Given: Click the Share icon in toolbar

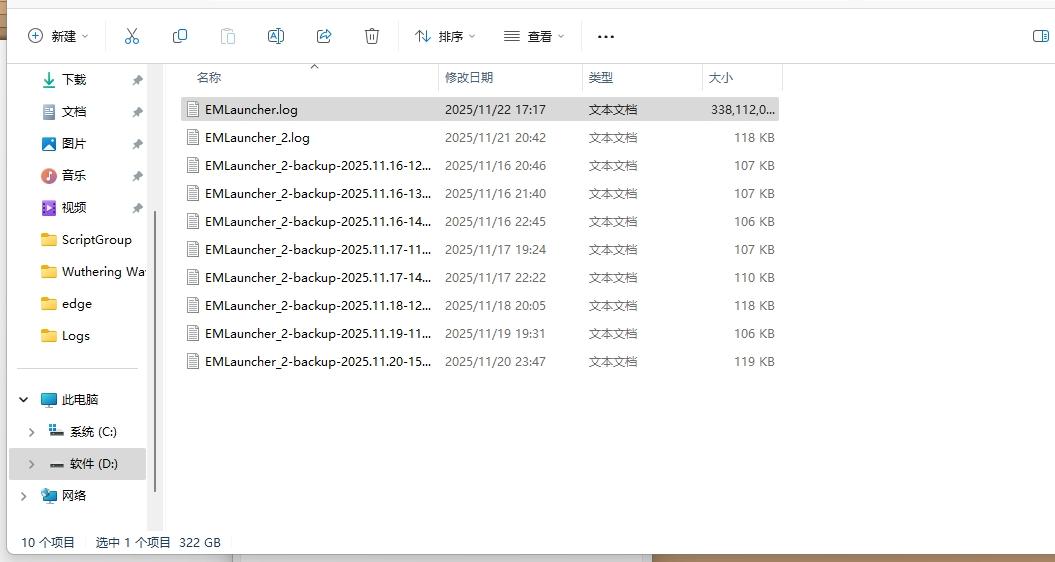Looking at the screenshot, I should (x=324, y=36).
